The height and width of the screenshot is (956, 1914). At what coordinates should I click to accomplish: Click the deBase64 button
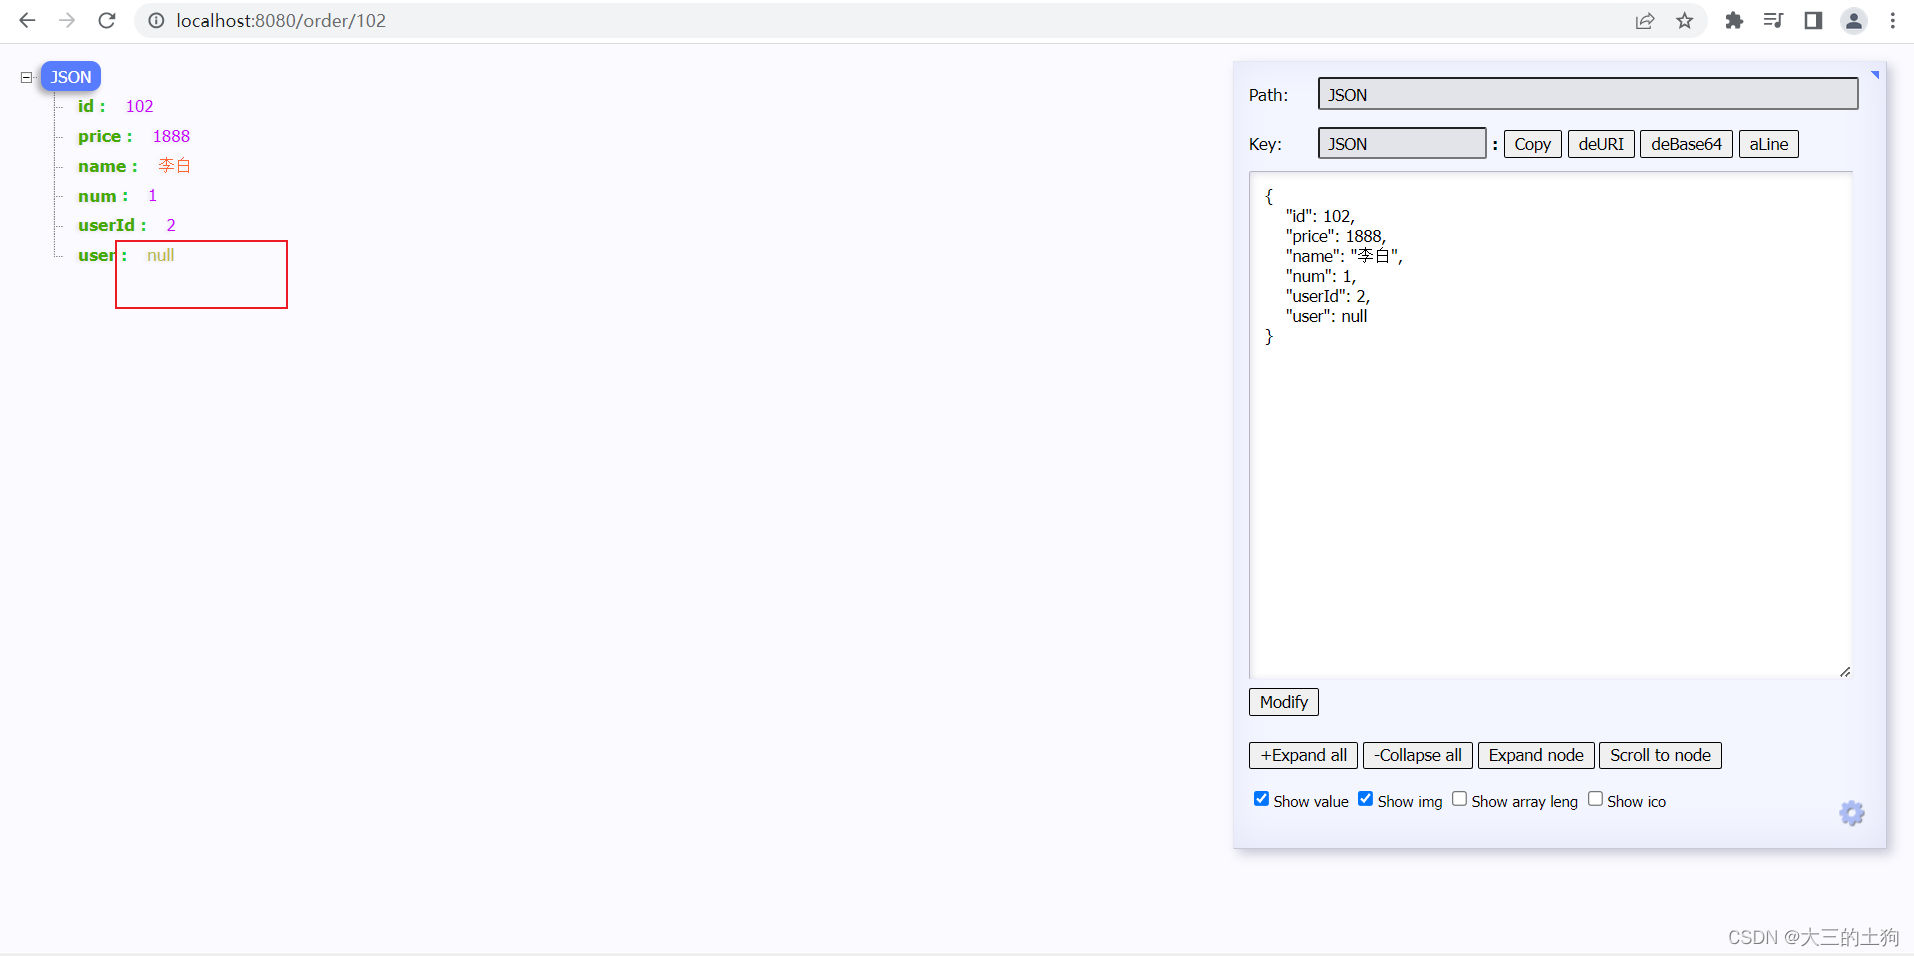(x=1686, y=144)
